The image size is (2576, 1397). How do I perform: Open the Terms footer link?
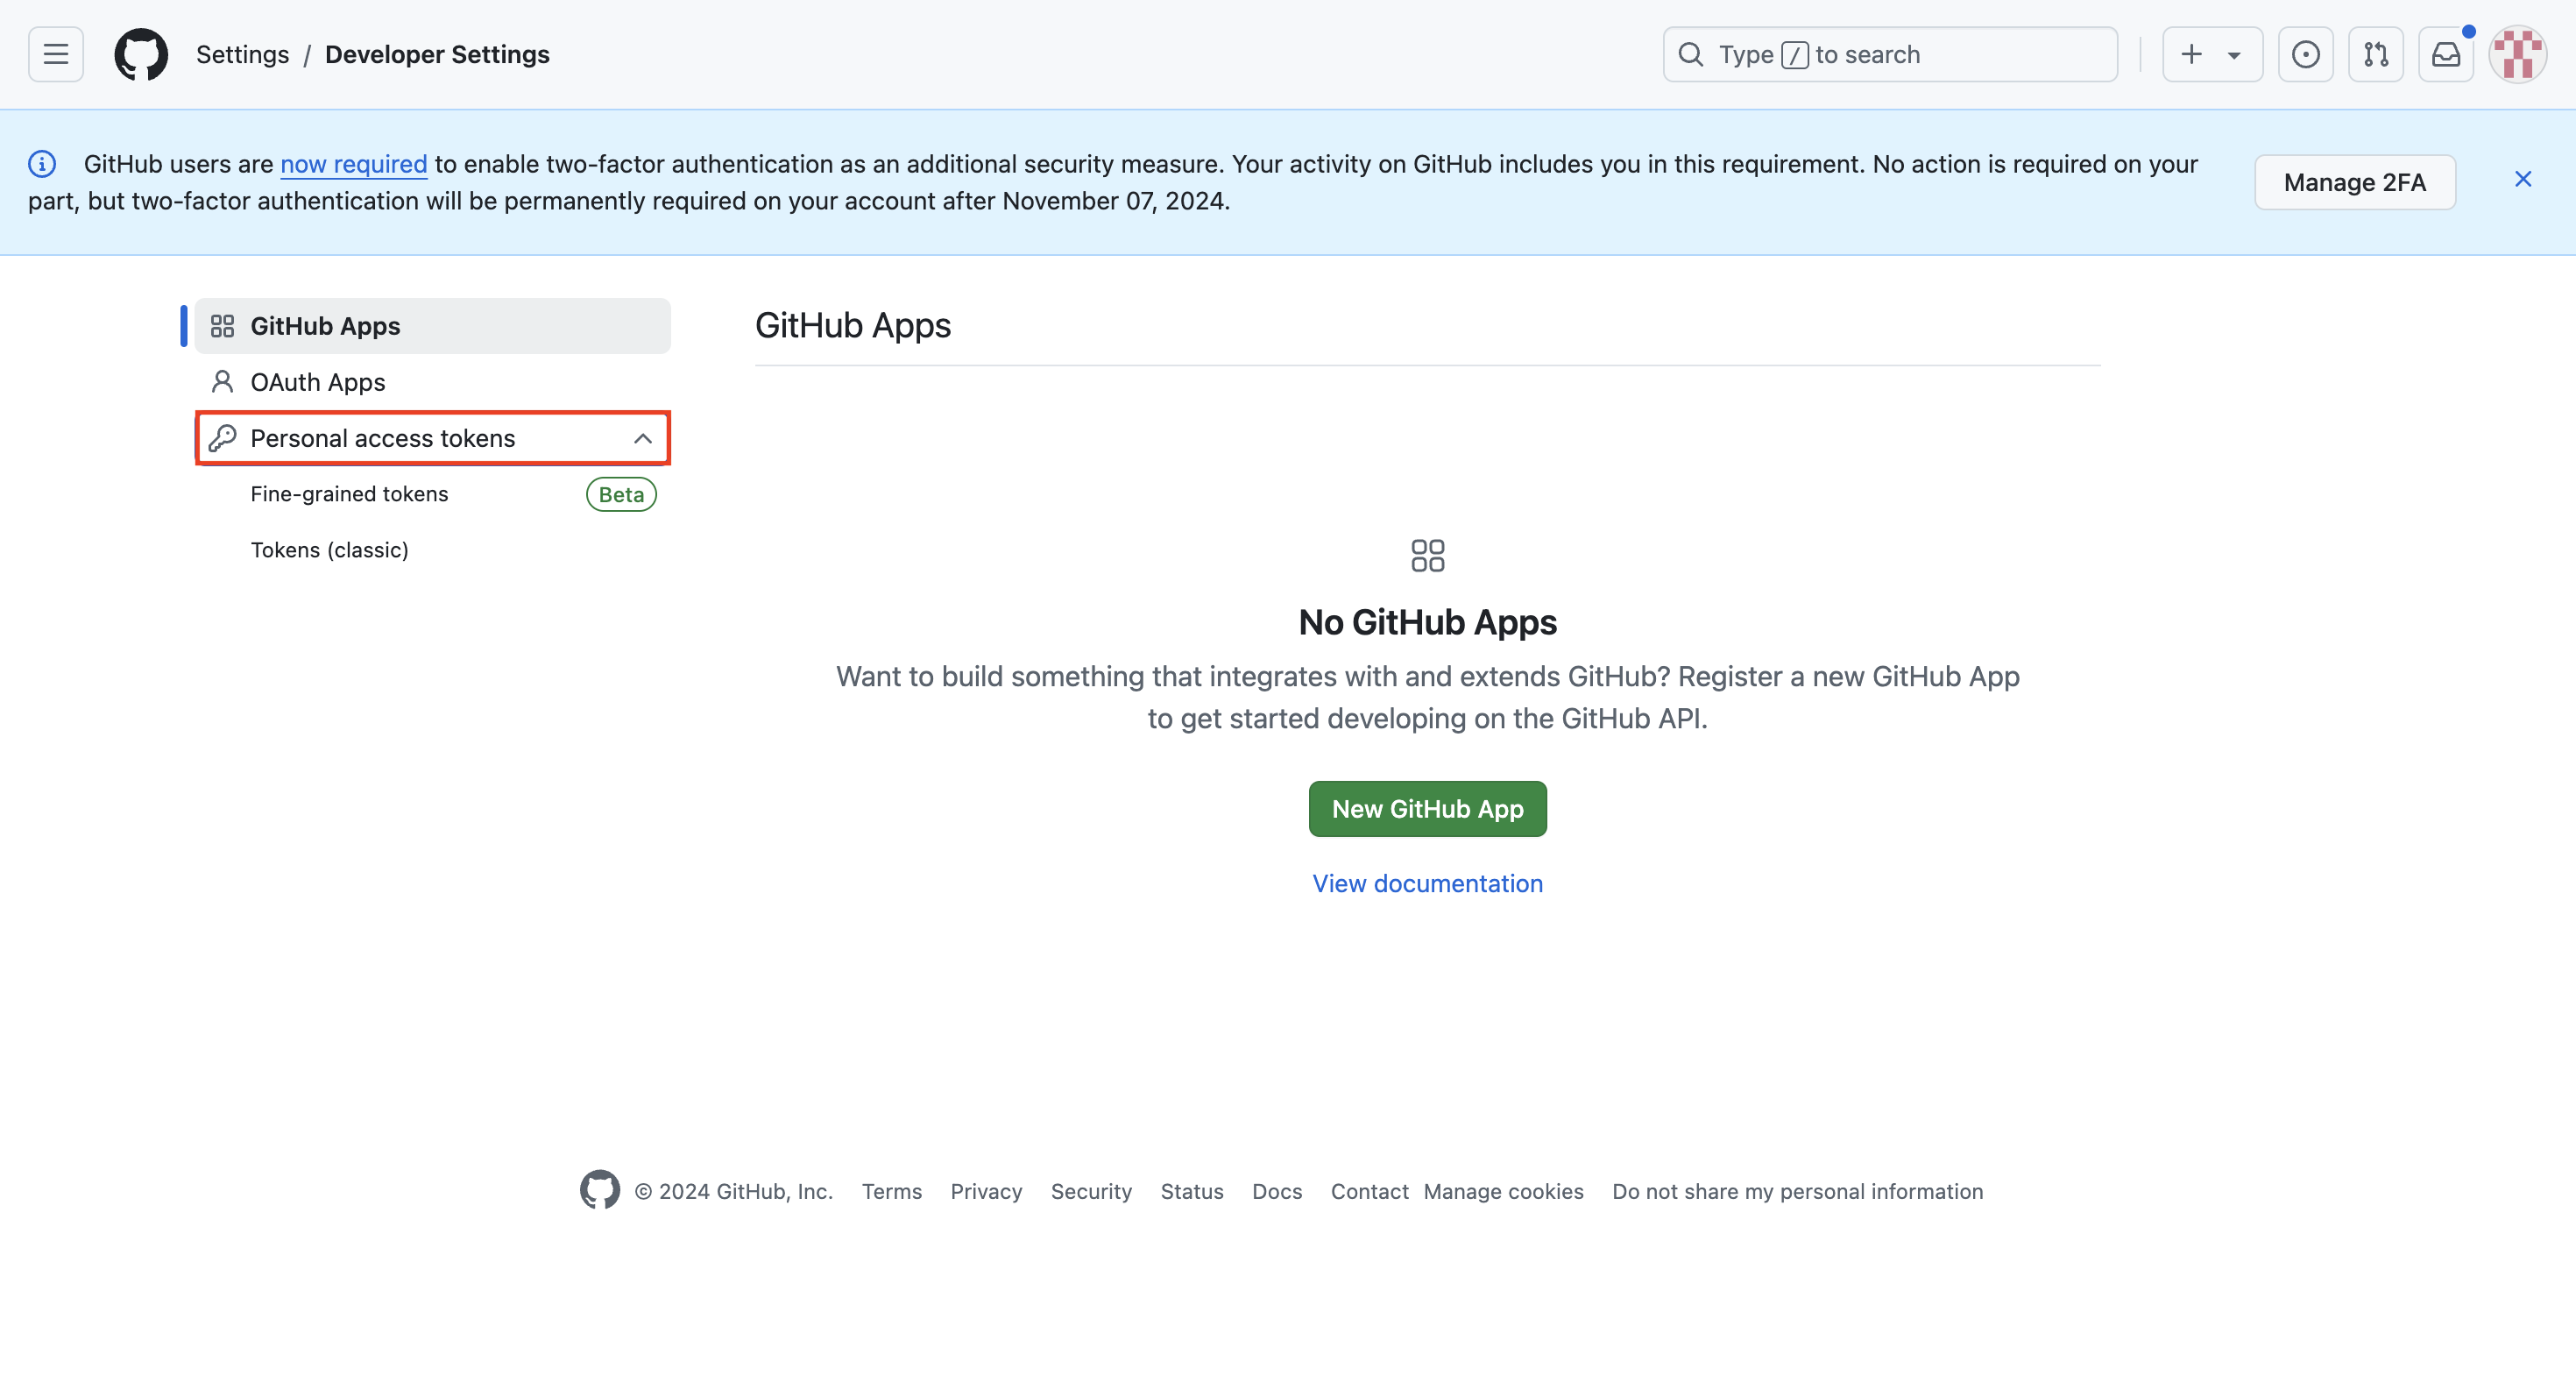point(892,1192)
